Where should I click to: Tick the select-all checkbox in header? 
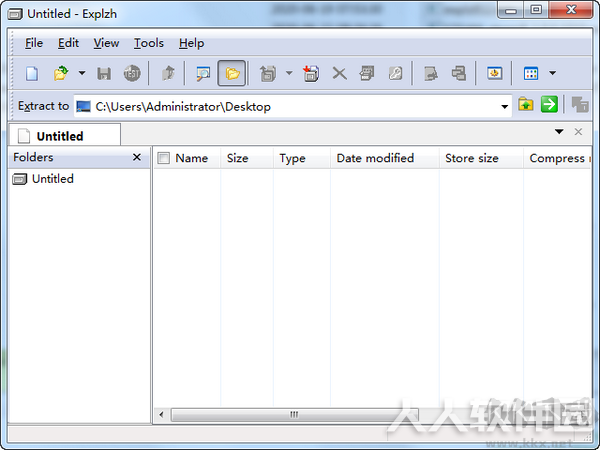163,158
